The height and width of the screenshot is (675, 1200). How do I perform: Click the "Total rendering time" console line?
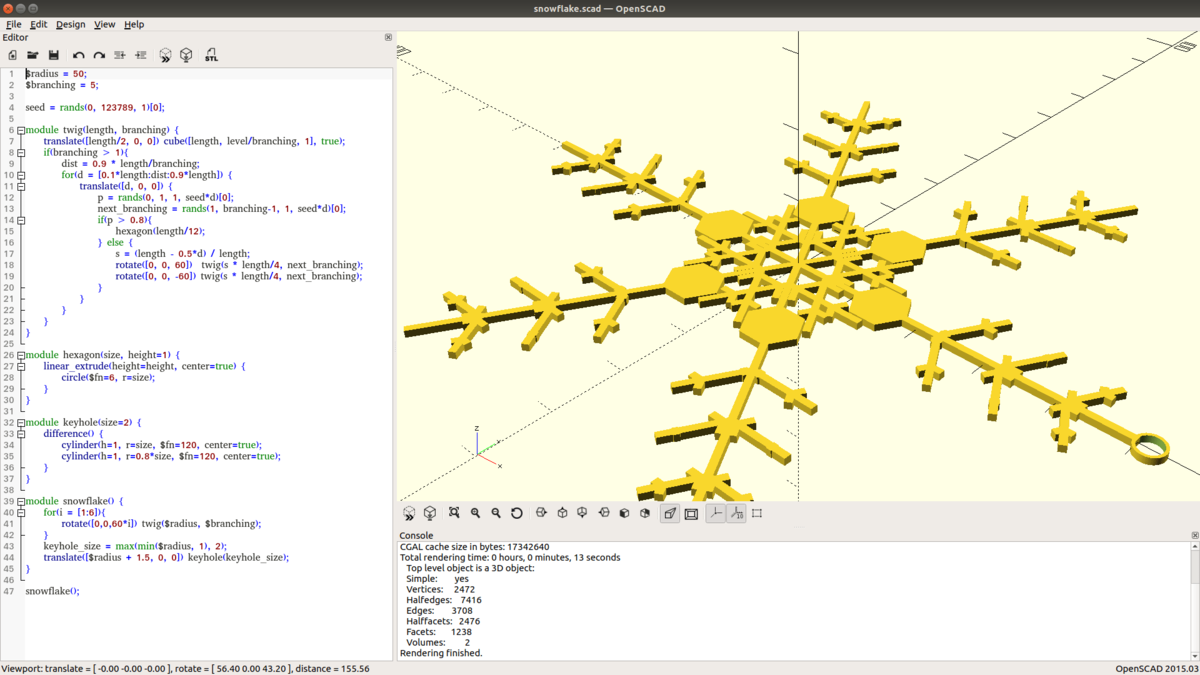point(510,558)
